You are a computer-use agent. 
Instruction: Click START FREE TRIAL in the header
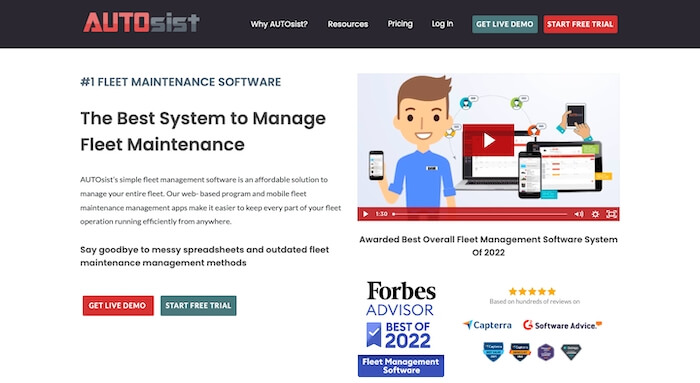pos(580,24)
